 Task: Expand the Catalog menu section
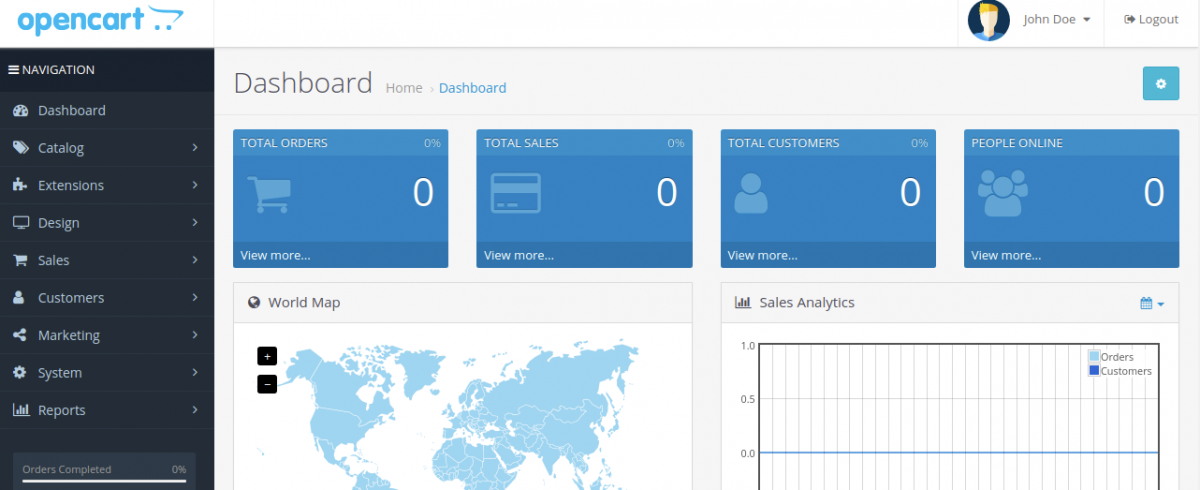106,148
